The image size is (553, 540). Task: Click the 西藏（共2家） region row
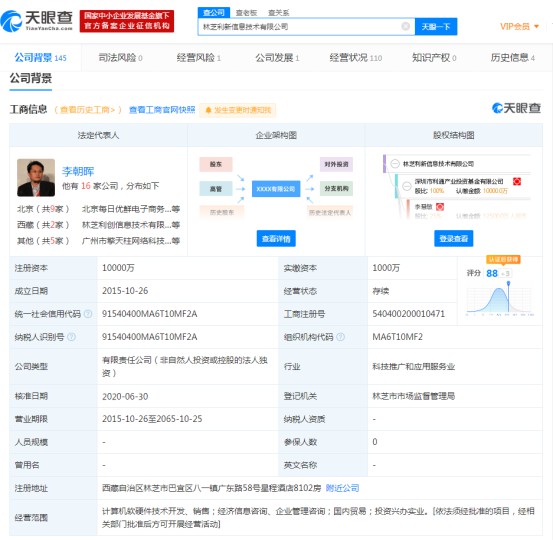pos(43,225)
